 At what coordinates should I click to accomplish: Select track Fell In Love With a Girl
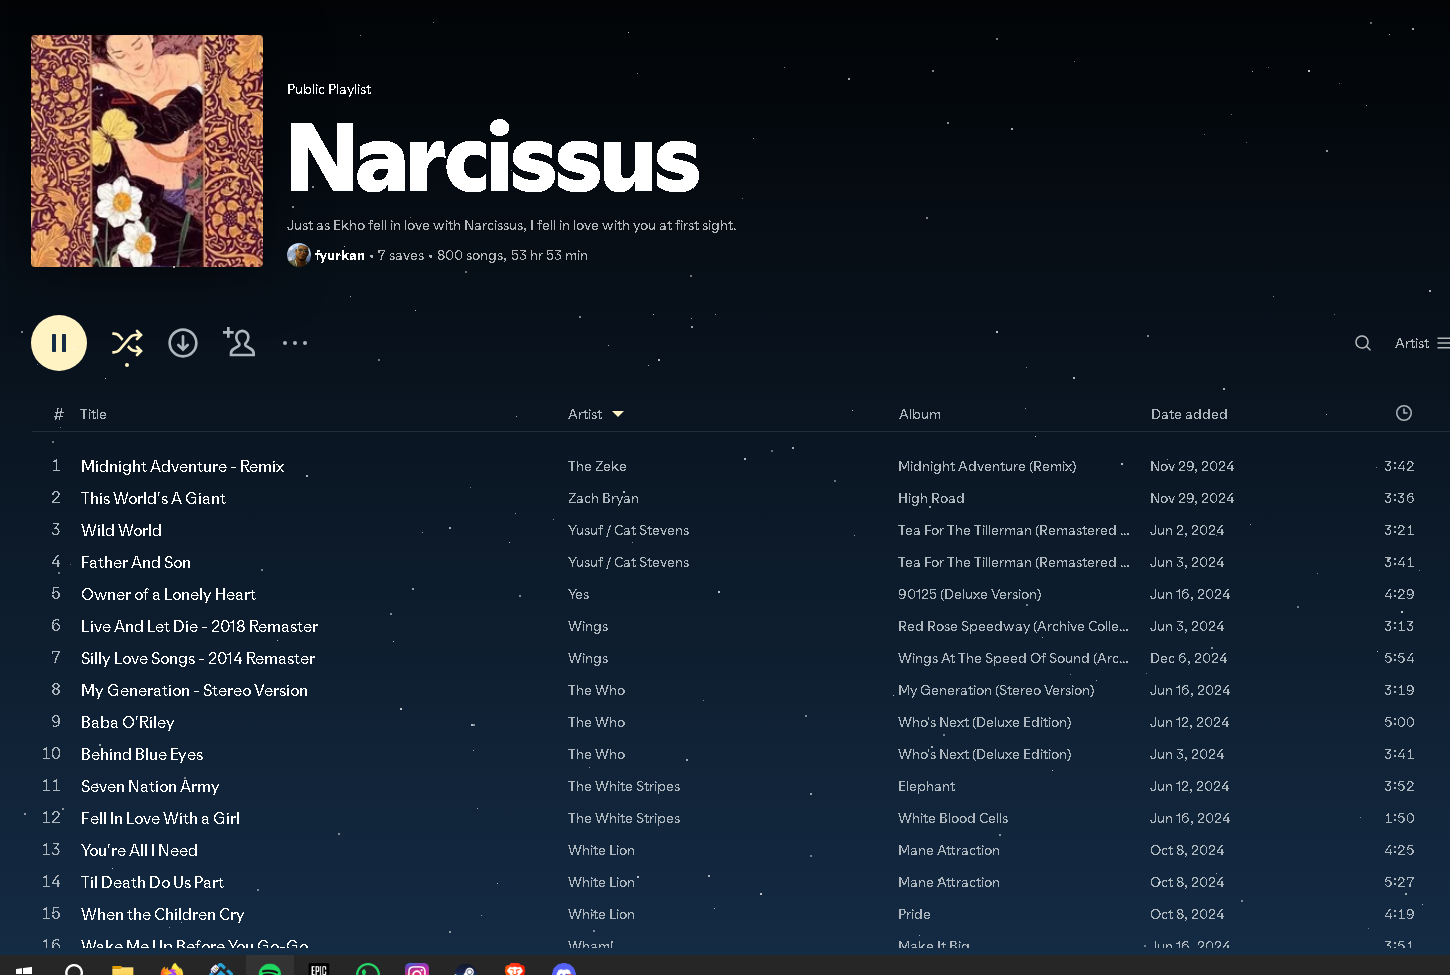pos(160,818)
